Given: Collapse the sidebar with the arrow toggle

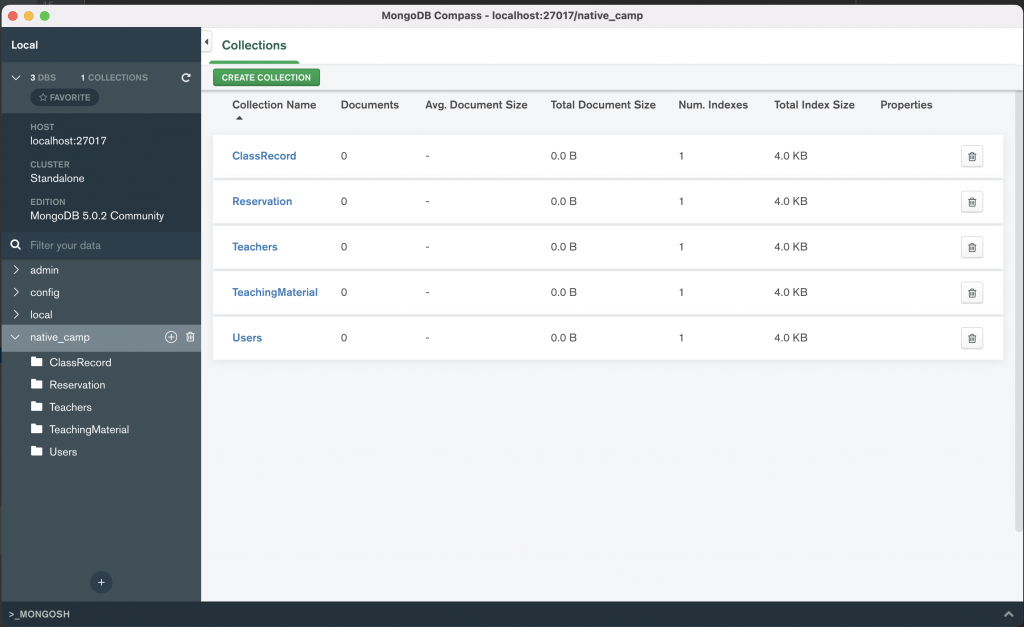Looking at the screenshot, I should 206,42.
